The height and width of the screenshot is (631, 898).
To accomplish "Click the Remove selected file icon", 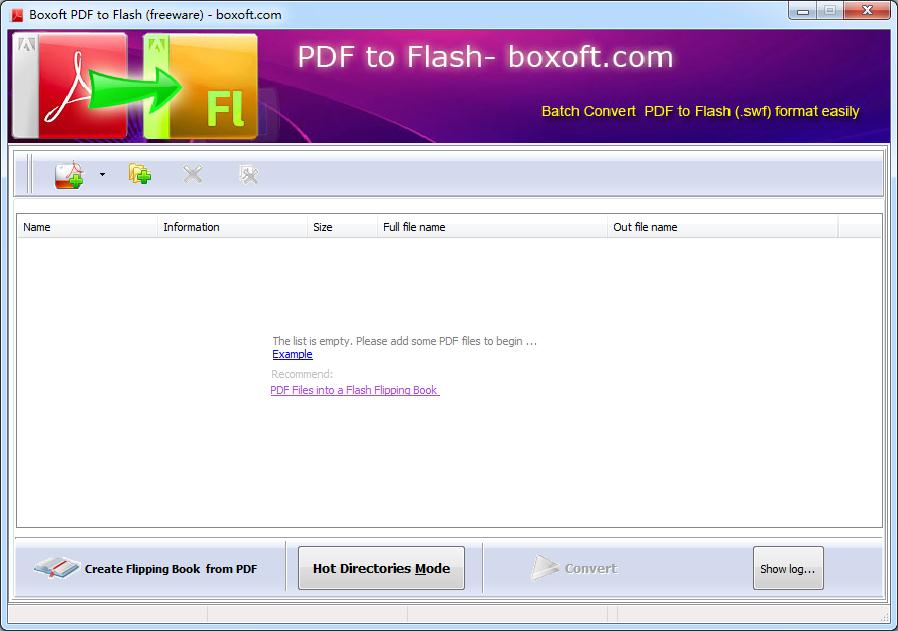I will click(x=192, y=173).
